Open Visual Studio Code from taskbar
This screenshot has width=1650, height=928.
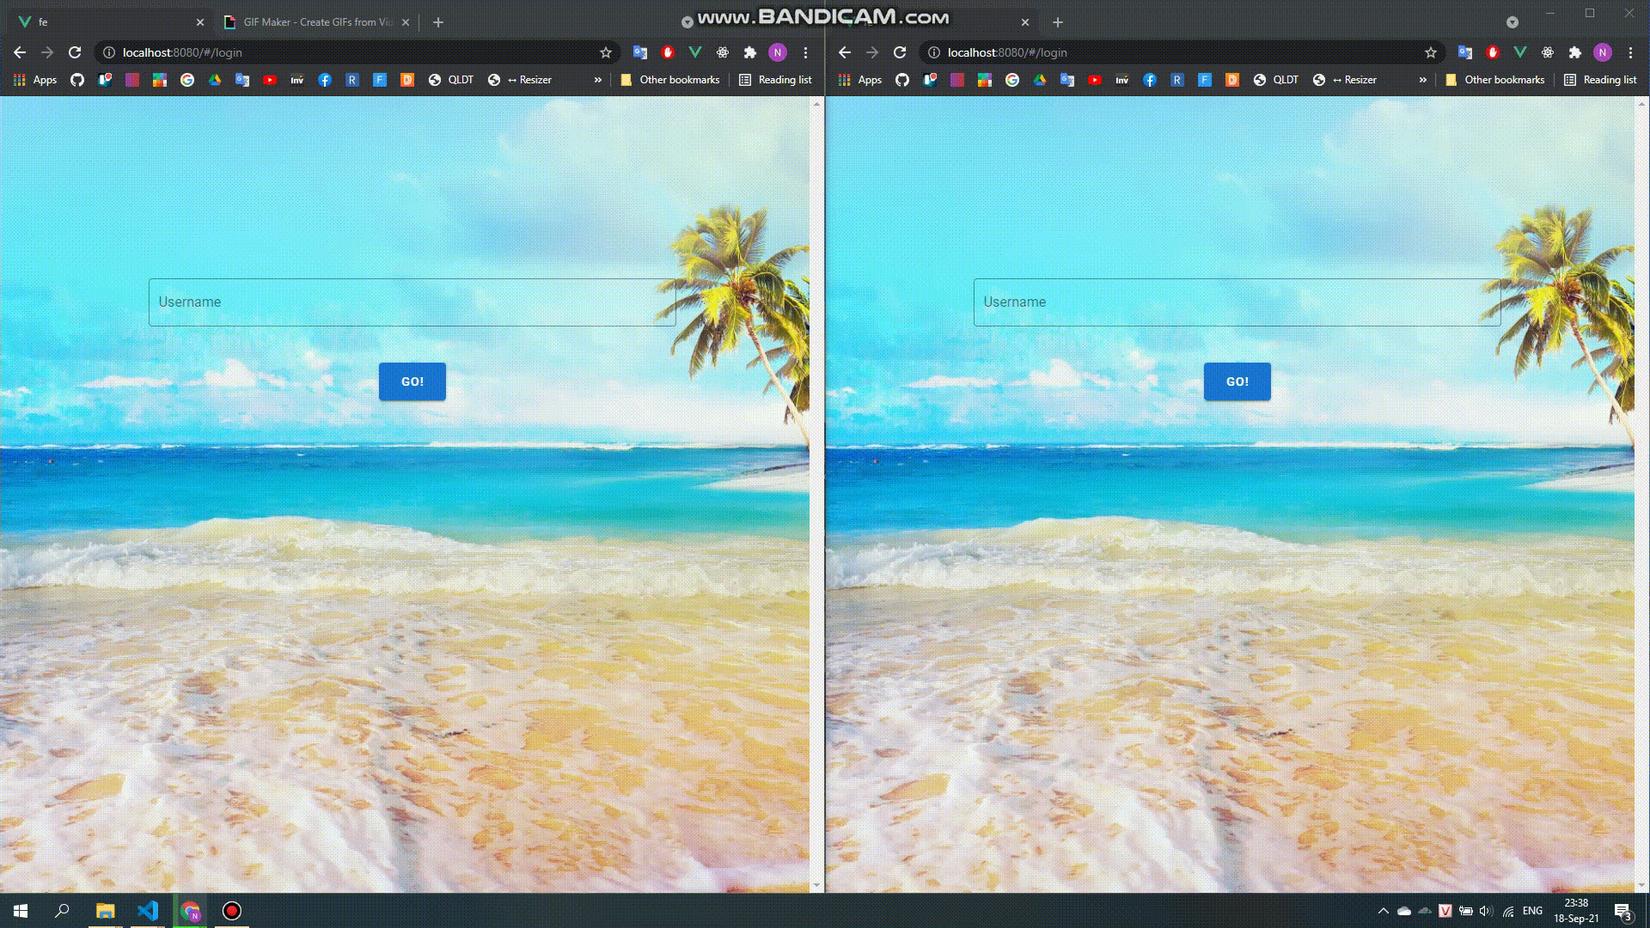point(148,911)
